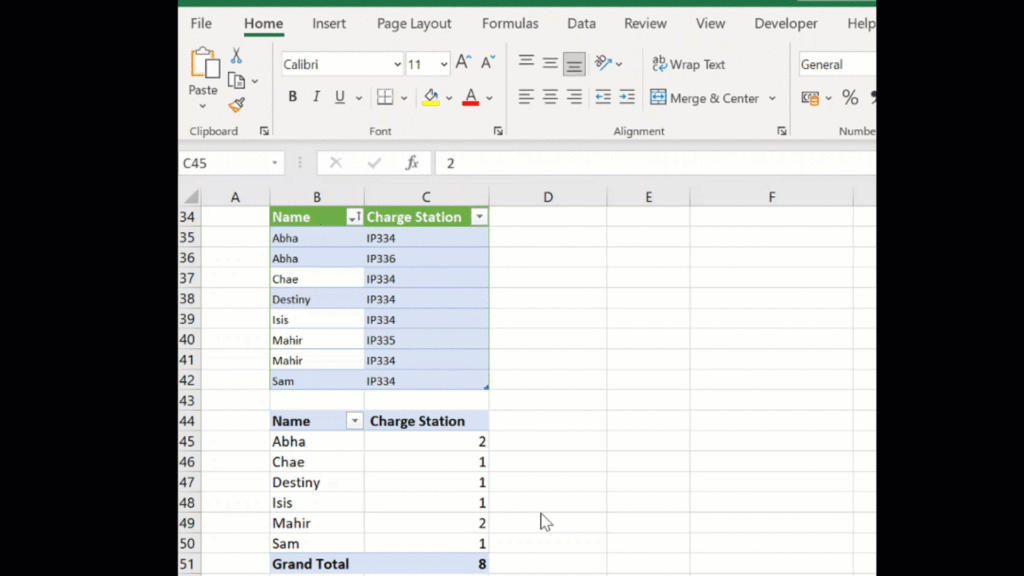Open Calibri font name dropdown

tap(397, 64)
